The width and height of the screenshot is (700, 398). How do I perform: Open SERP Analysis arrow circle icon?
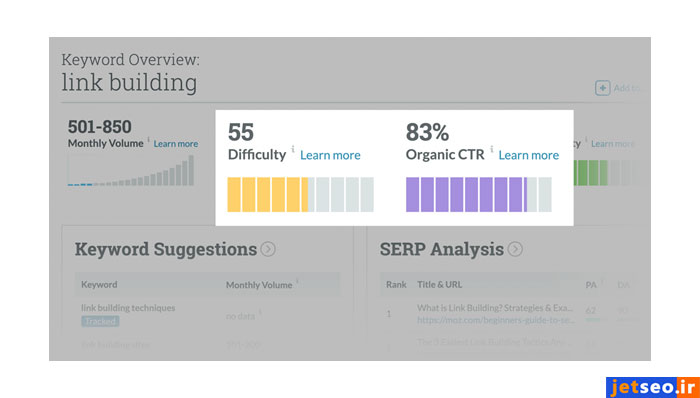[515, 249]
